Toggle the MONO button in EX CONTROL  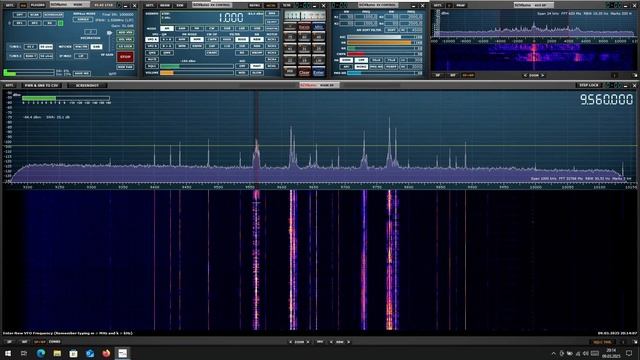(361, 67)
